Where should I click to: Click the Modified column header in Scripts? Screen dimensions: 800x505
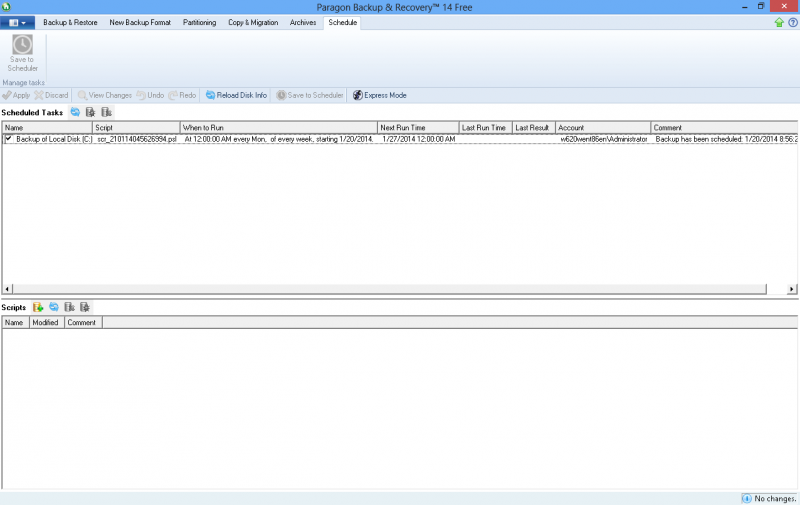tap(47, 322)
